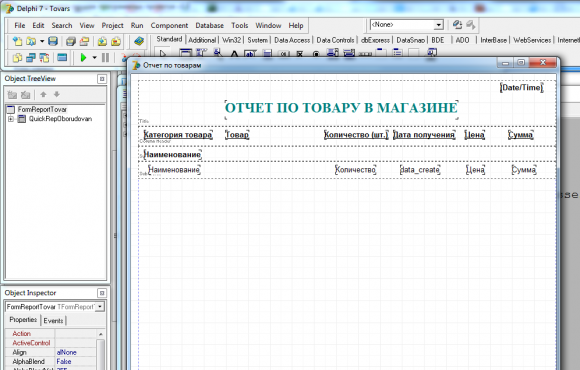Image resolution: width=580 pixels, height=370 pixels.
Task: Click the View Unit toolbar icon
Action: [x=17, y=58]
